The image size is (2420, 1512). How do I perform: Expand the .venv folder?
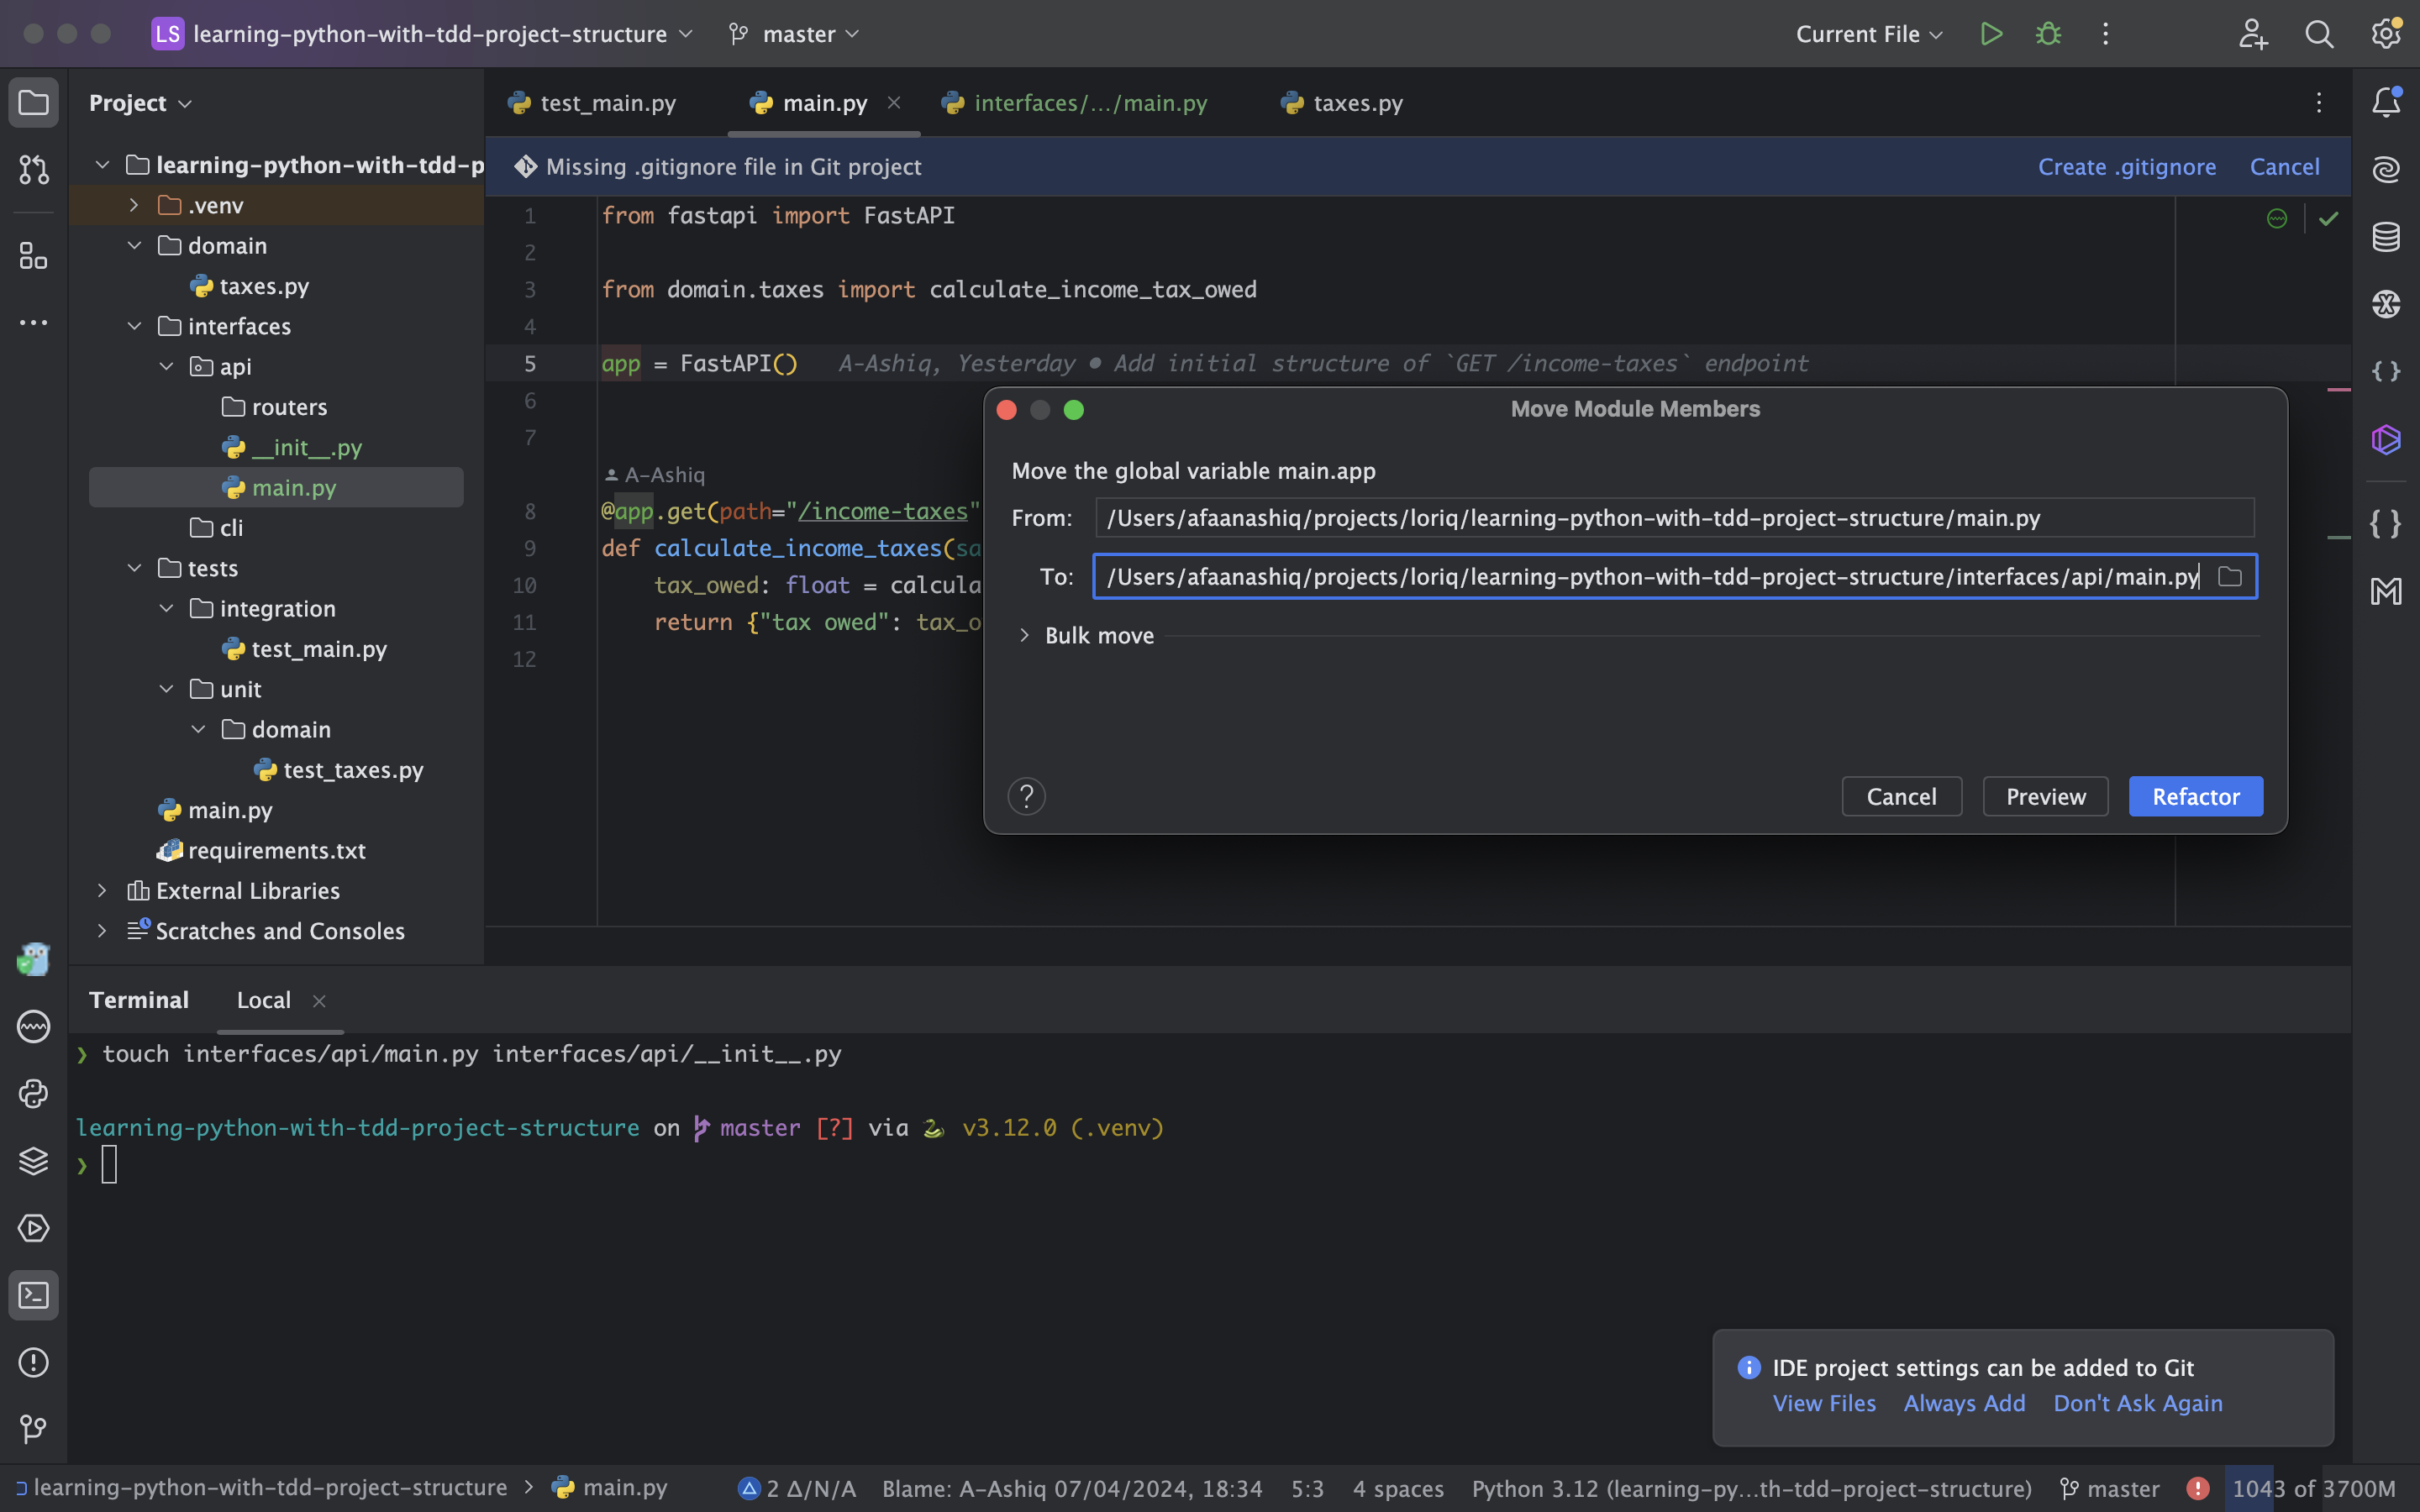(x=134, y=205)
